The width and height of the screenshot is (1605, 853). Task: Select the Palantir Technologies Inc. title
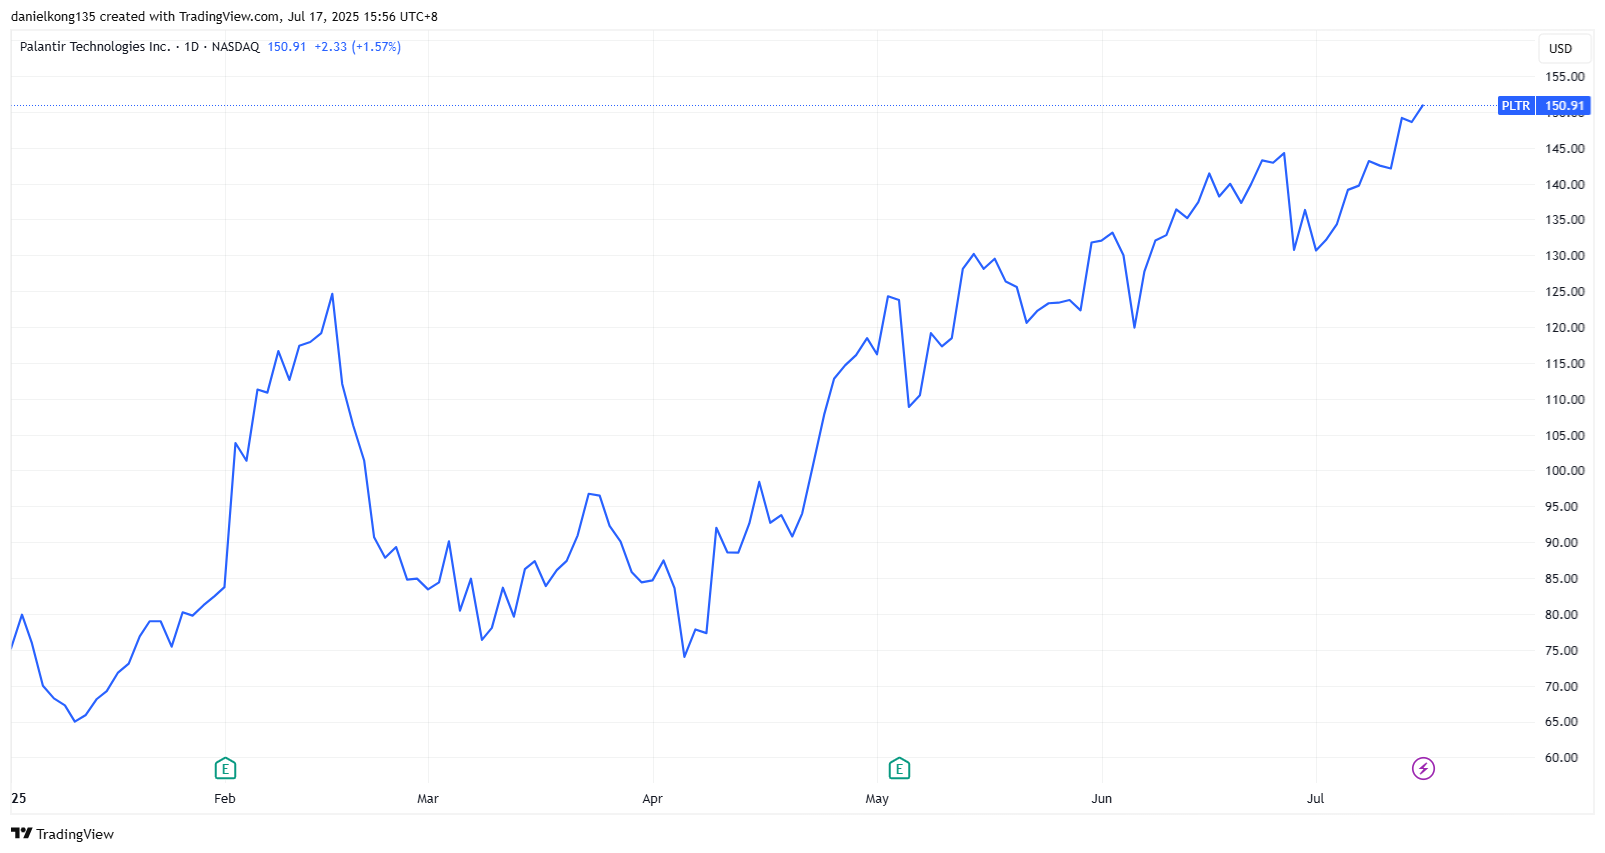coord(95,47)
